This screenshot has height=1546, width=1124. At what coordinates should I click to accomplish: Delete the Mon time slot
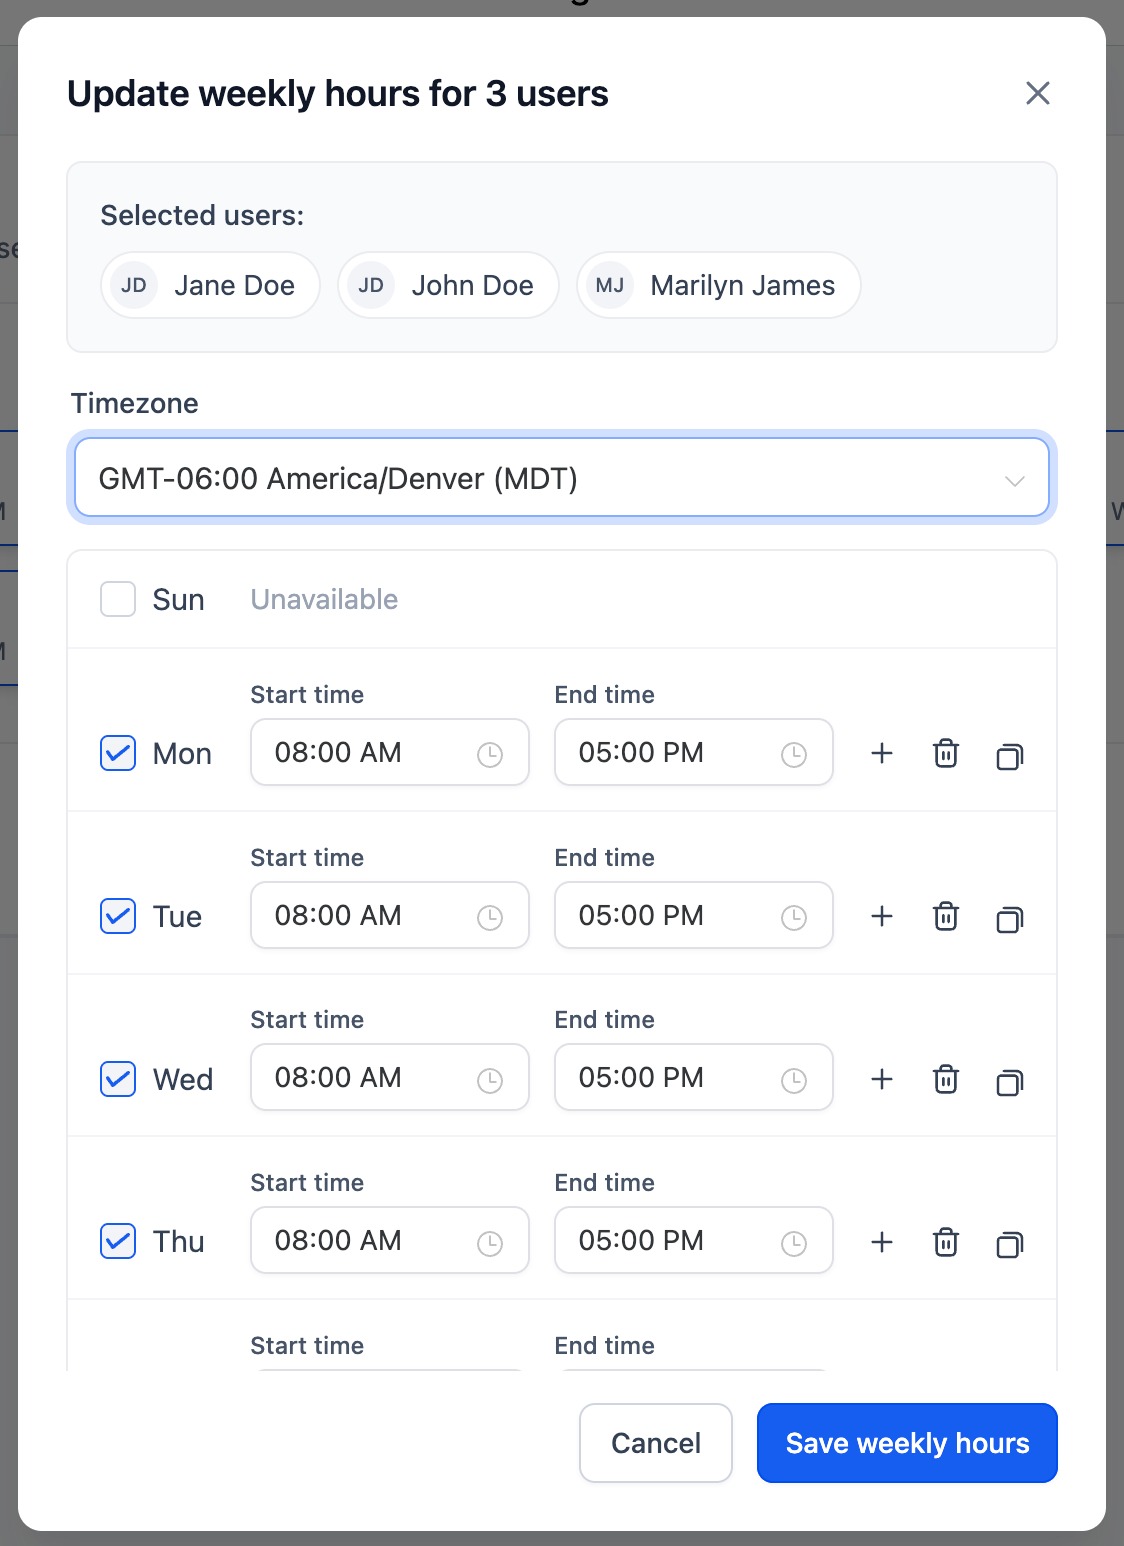click(946, 753)
